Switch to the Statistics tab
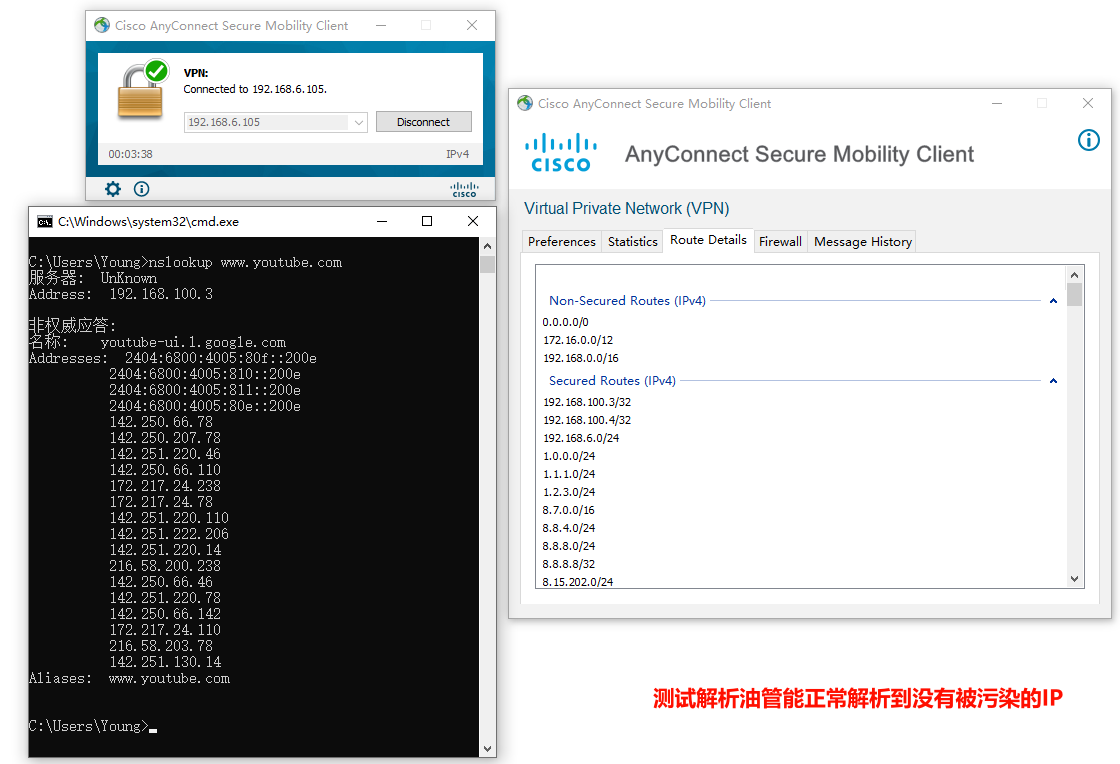1120x764 pixels. (x=632, y=241)
